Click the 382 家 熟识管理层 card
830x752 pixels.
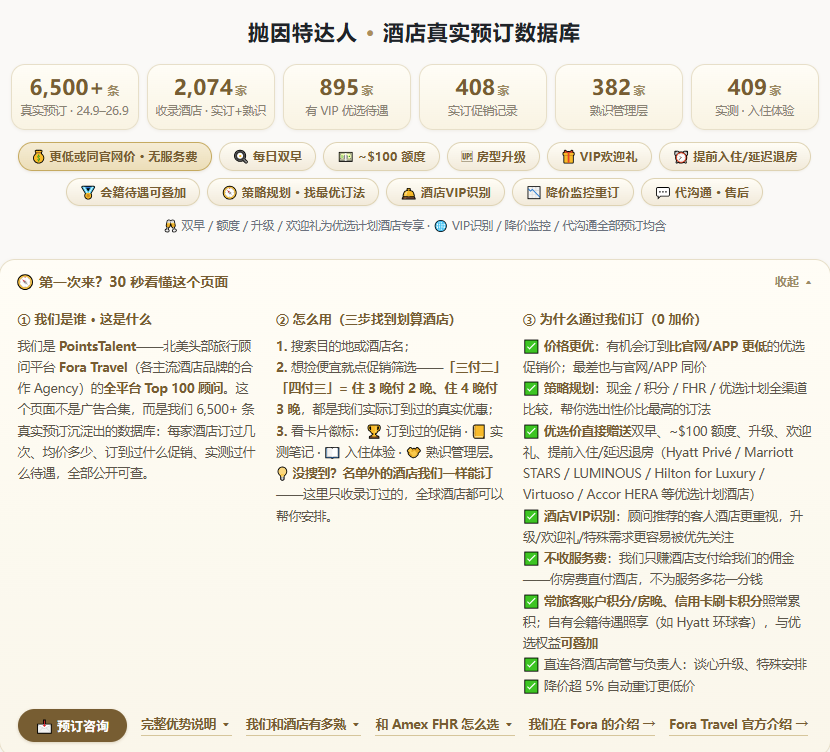tap(619, 97)
